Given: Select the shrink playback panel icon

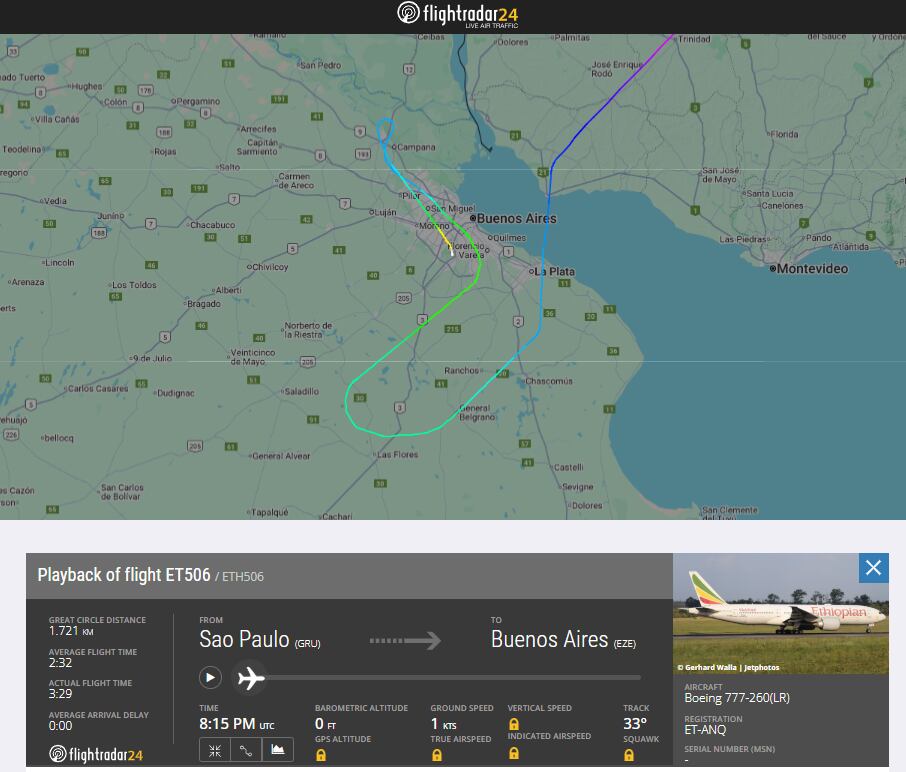Looking at the screenshot, I should (214, 749).
